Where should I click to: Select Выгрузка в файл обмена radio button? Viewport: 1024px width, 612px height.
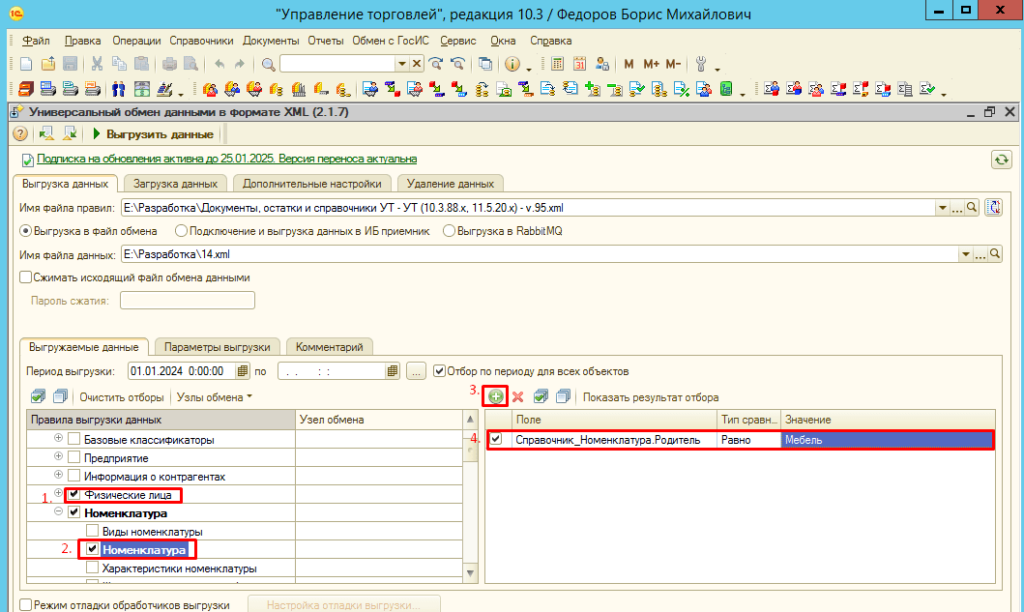click(26, 231)
